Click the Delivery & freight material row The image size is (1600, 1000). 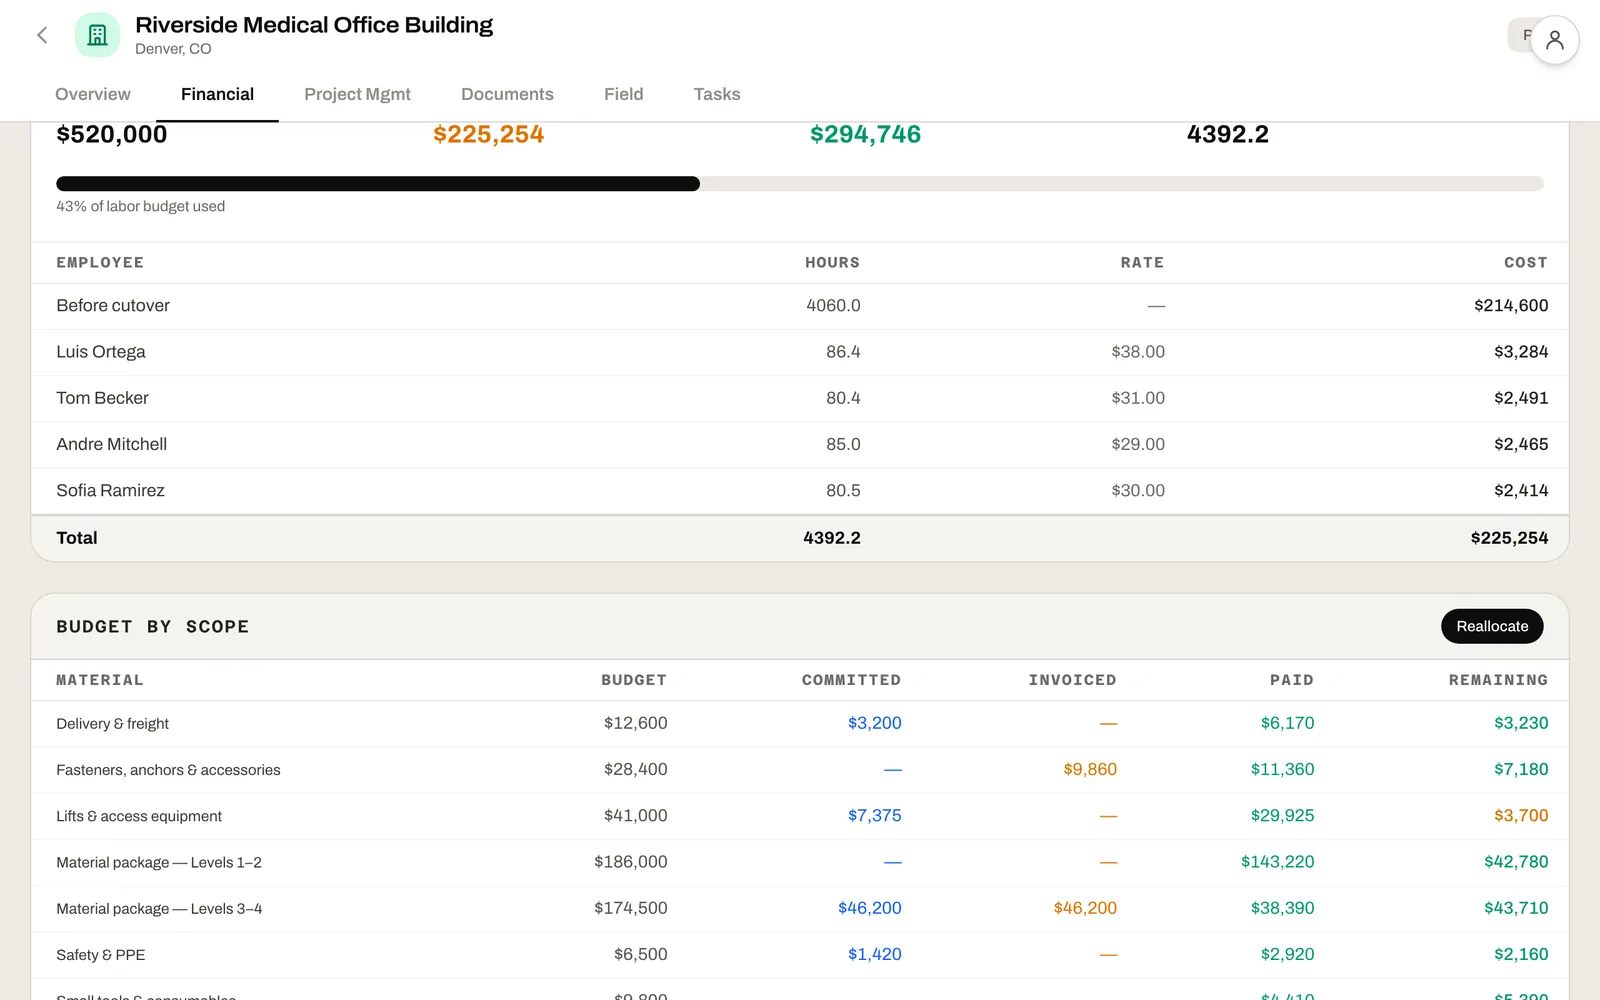coord(800,723)
